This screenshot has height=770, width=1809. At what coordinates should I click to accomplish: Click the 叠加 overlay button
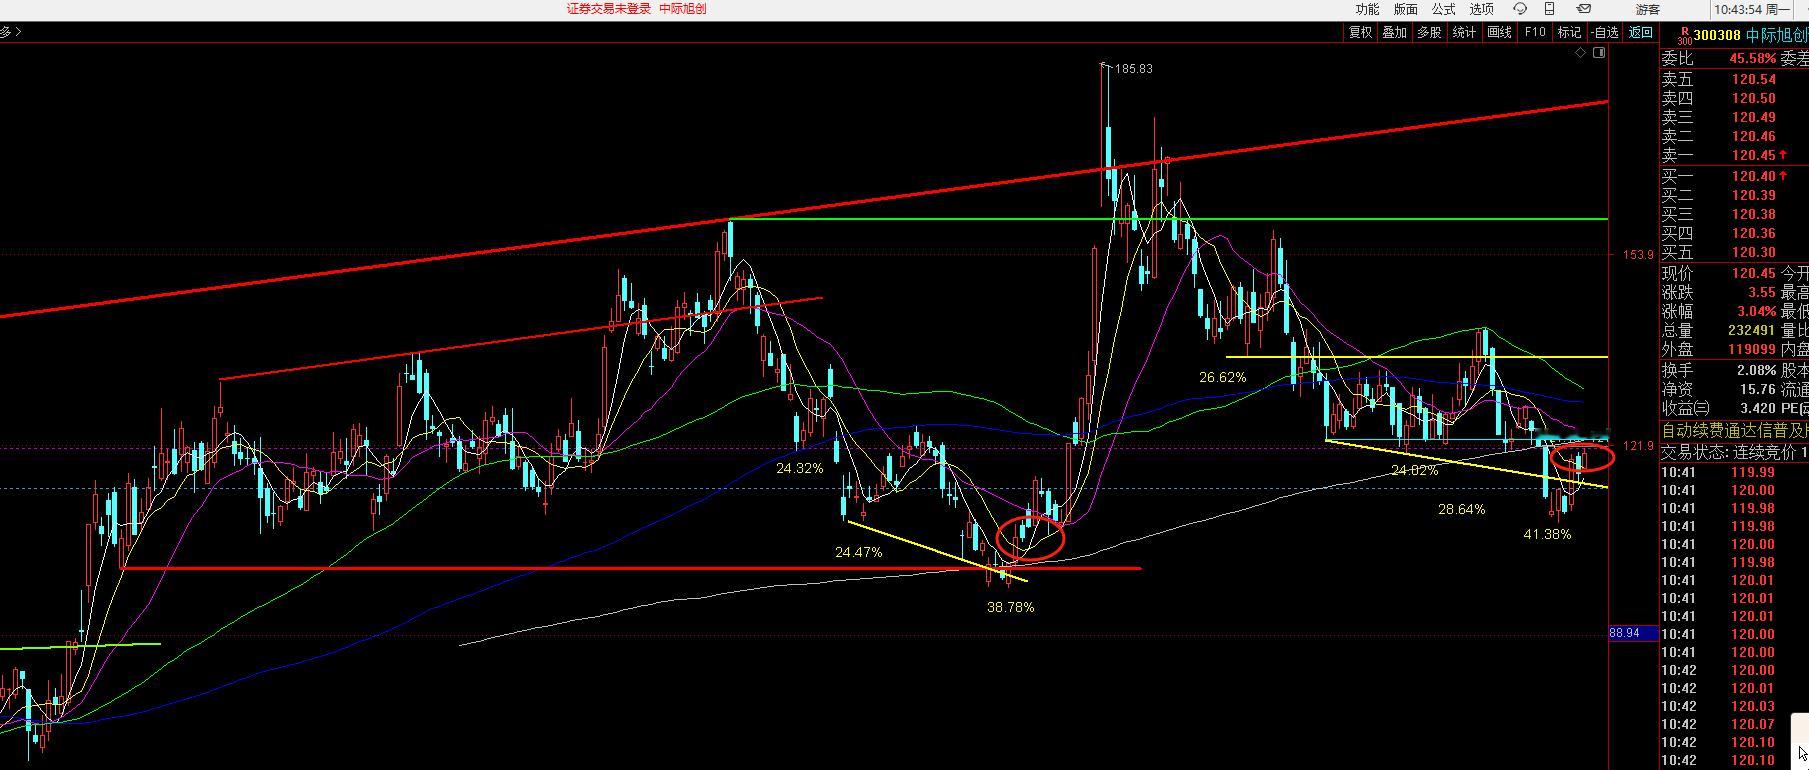[x=1394, y=32]
